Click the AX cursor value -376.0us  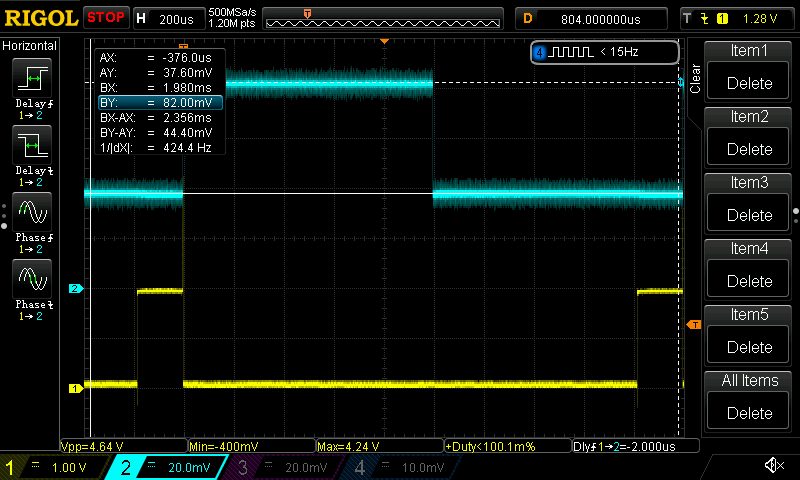(x=187, y=58)
